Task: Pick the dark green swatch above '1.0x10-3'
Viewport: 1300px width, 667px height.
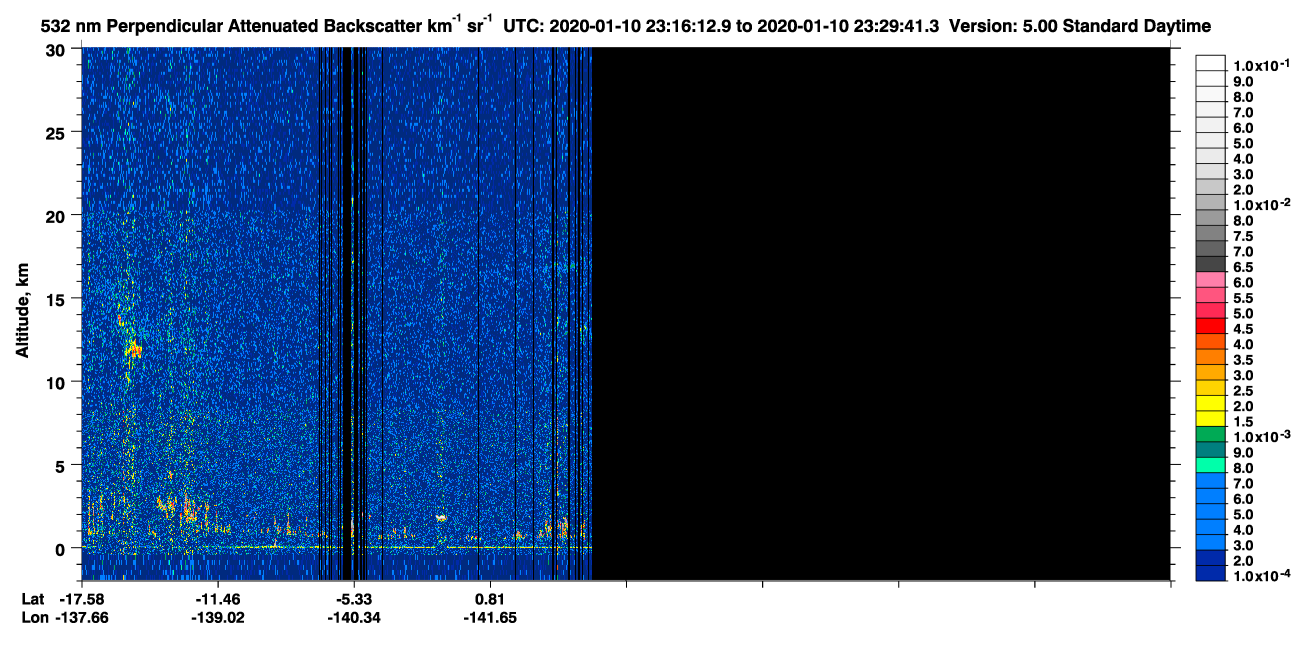Action: [x=1210, y=433]
